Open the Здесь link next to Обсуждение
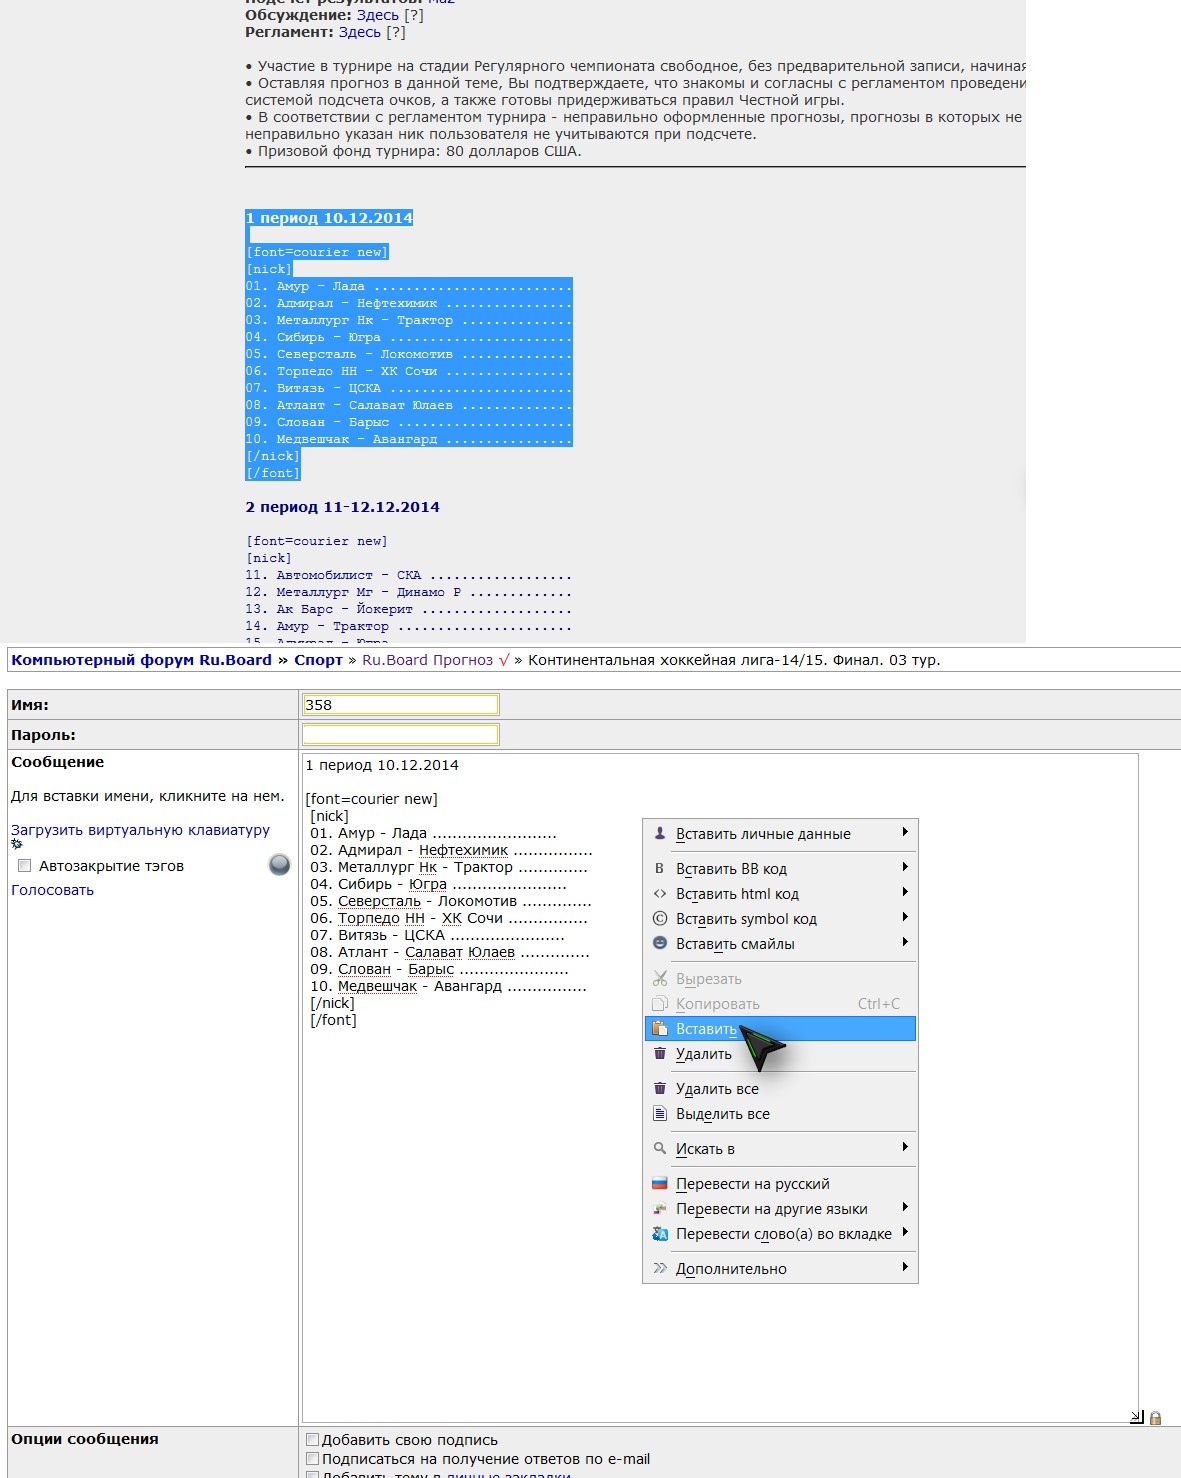Screen dimensions: 1181x1478 click(378, 15)
